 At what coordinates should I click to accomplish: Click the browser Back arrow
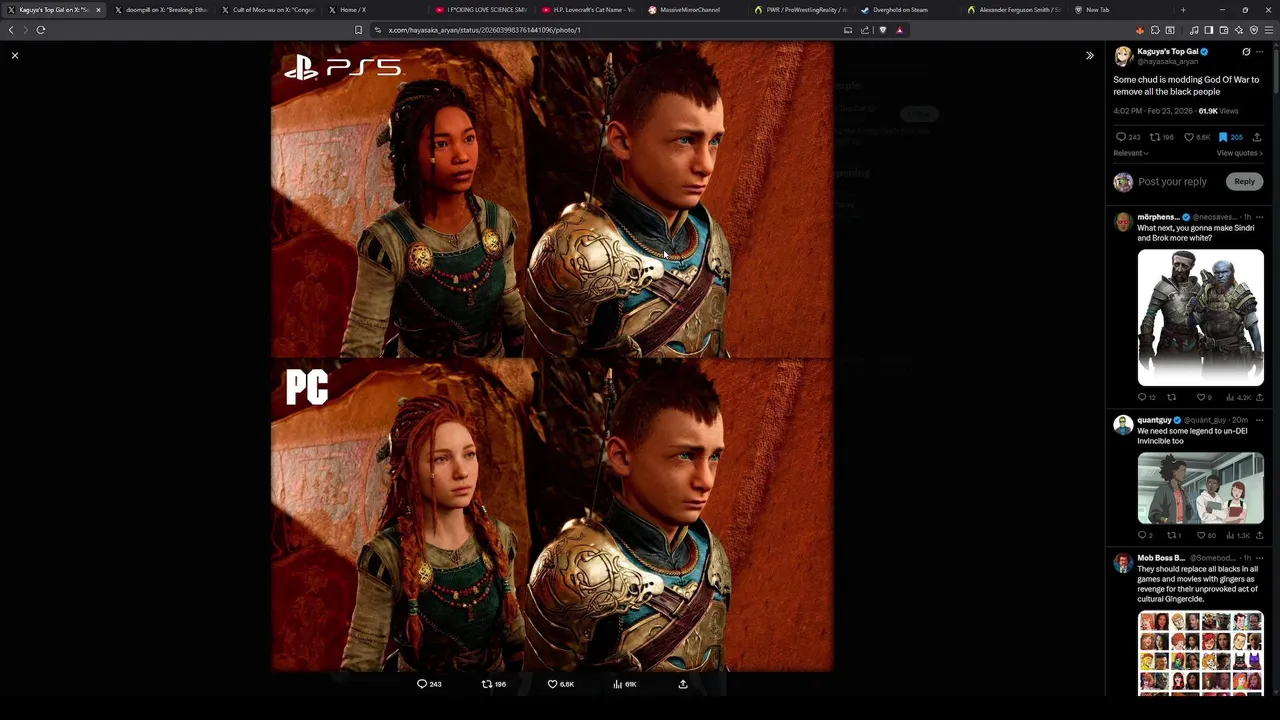pyautogui.click(x=11, y=30)
